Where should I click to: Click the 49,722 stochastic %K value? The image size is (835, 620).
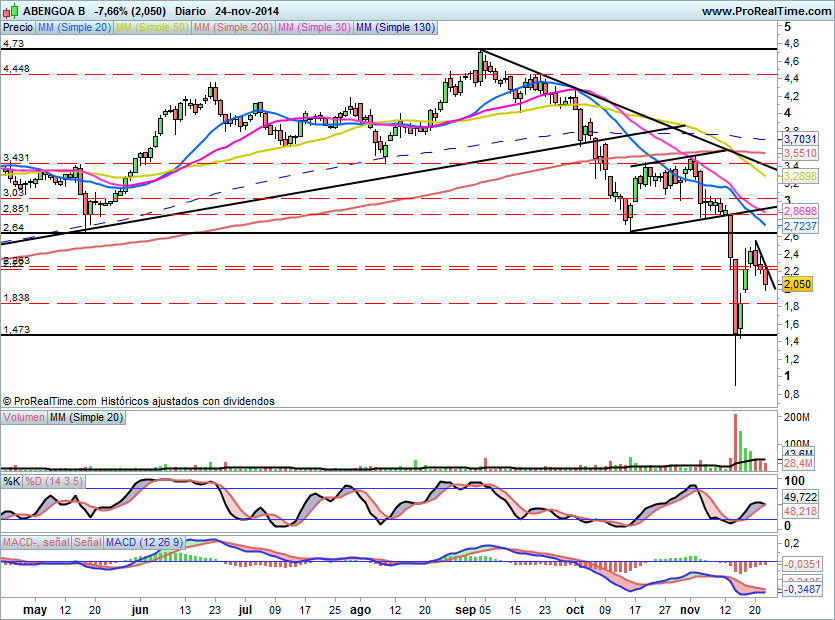[x=800, y=497]
